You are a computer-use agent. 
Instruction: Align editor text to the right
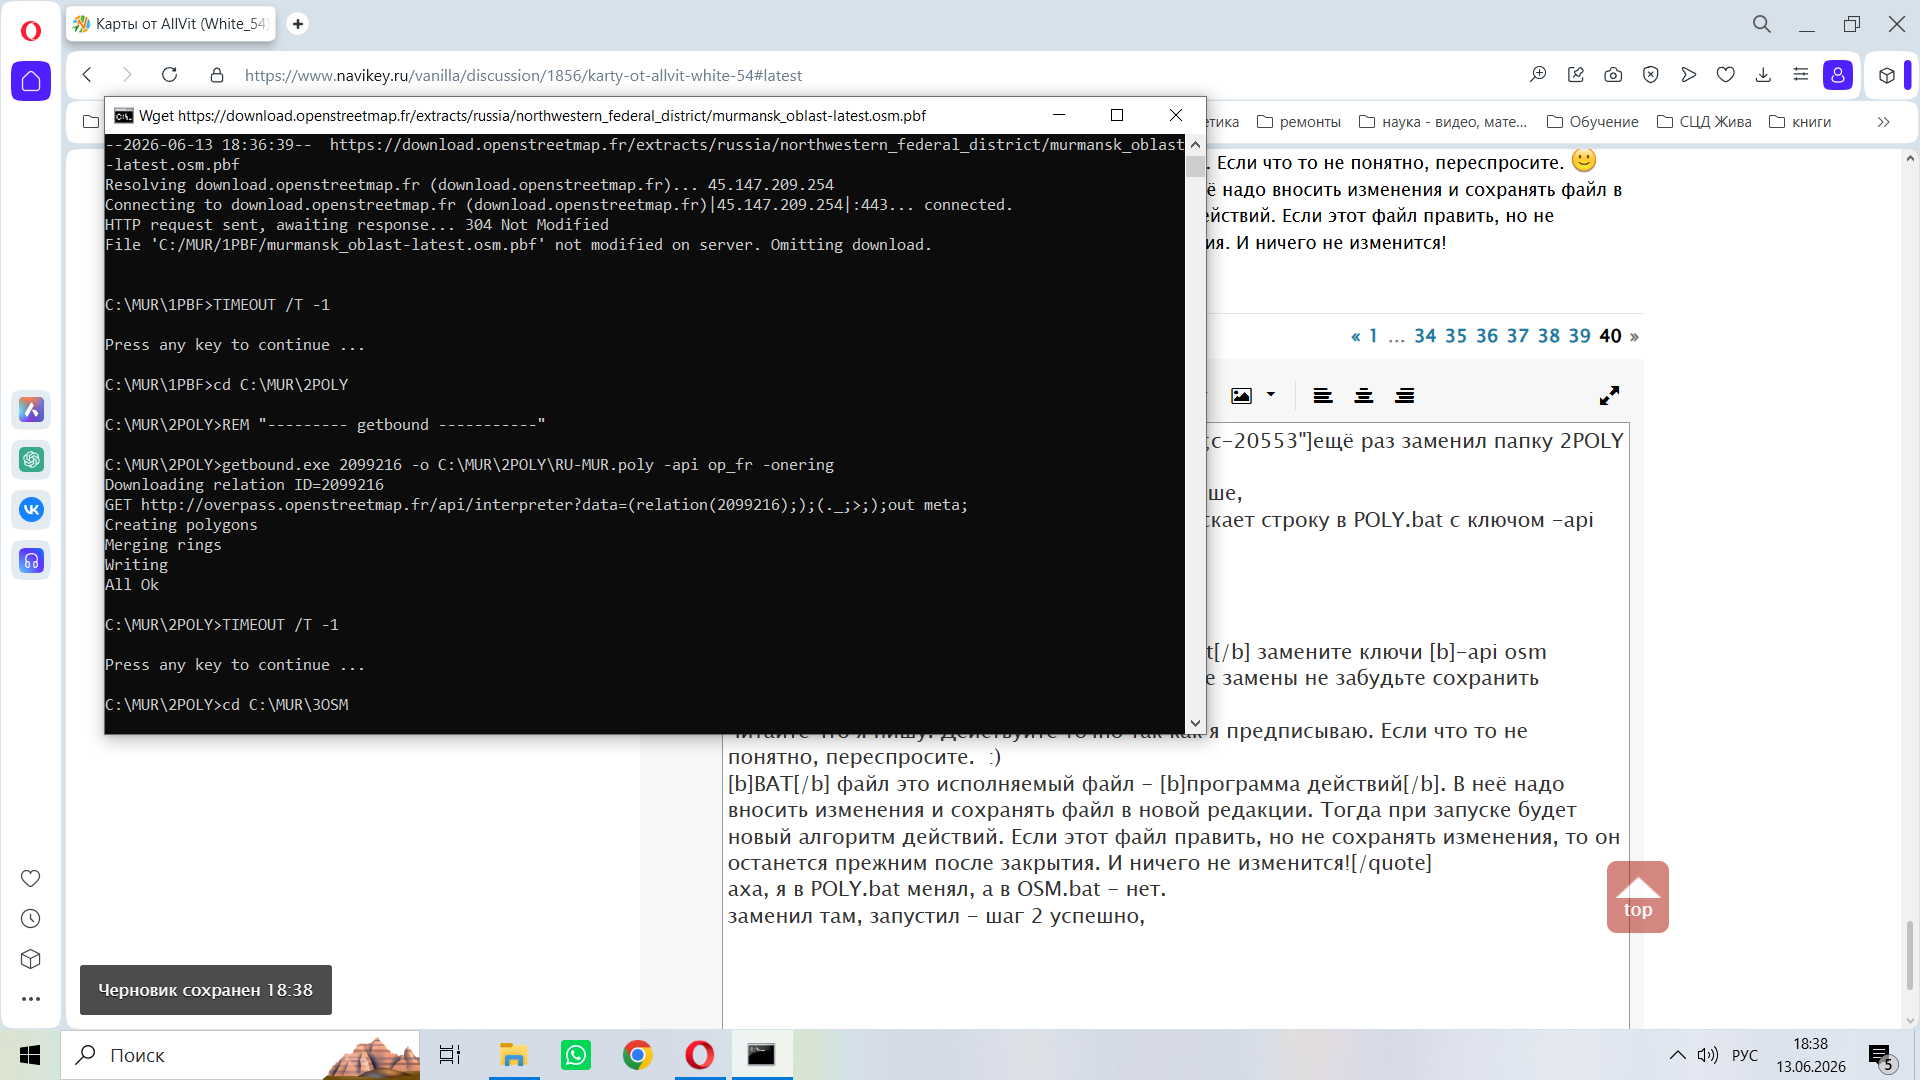[1405, 396]
